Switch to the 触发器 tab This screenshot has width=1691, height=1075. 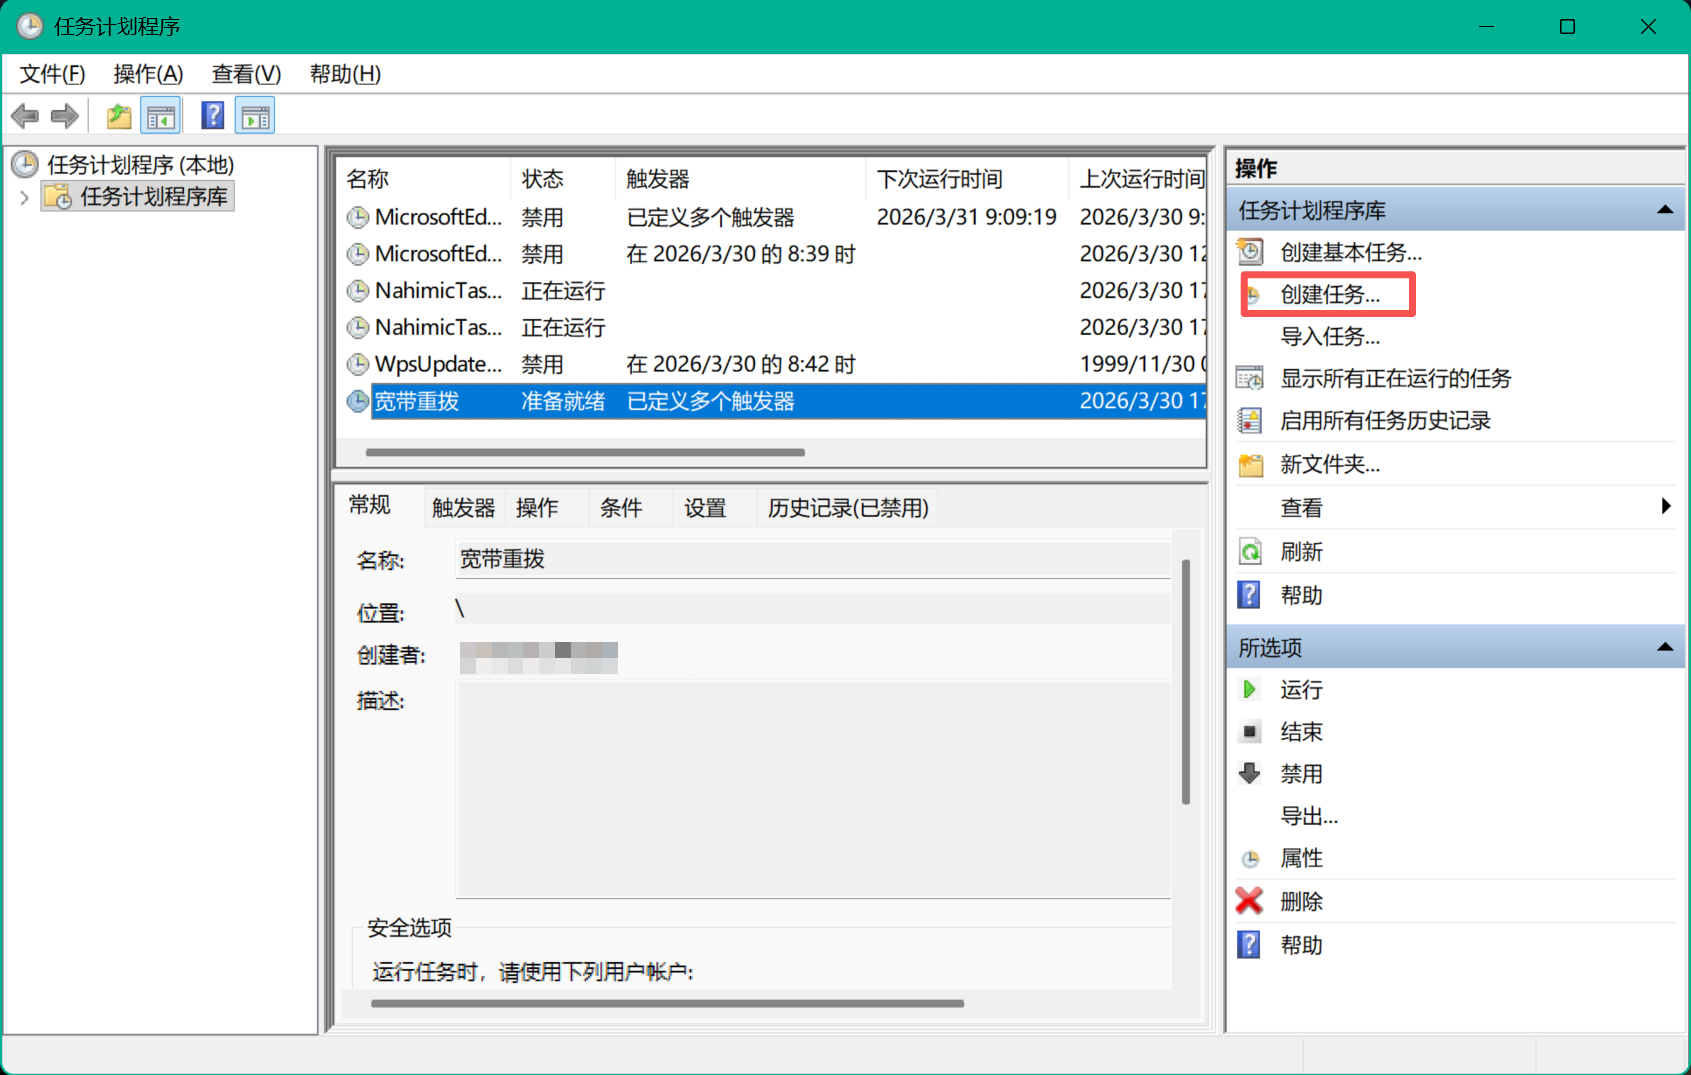click(463, 508)
